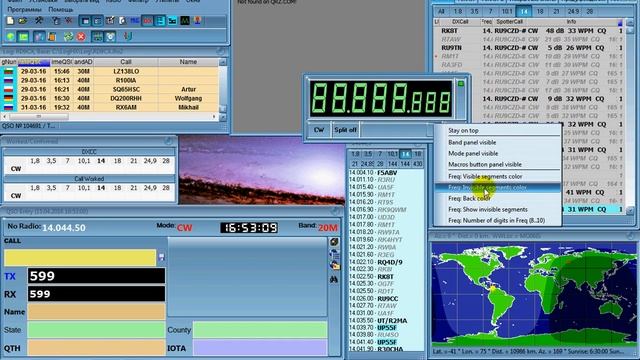Toggle the CW mode button under frequency display
The height and width of the screenshot is (360, 640).
(319, 130)
